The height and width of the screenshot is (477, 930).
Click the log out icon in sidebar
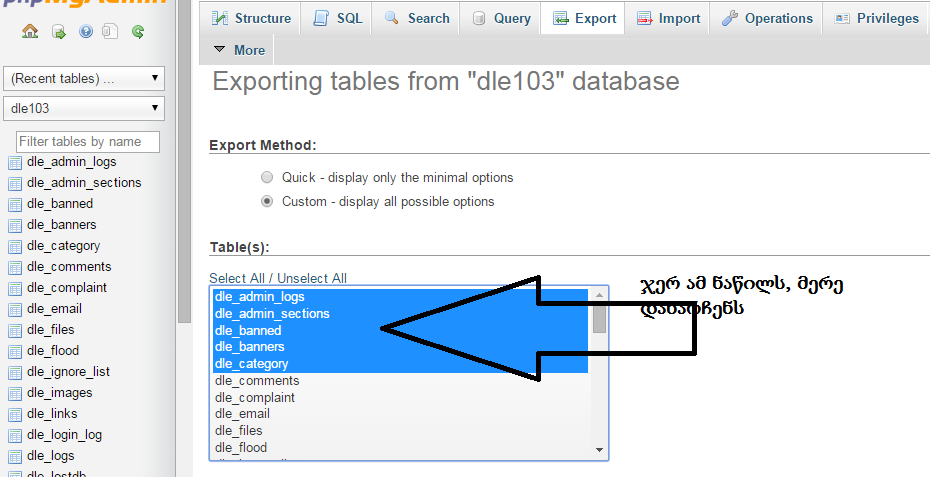pos(59,32)
